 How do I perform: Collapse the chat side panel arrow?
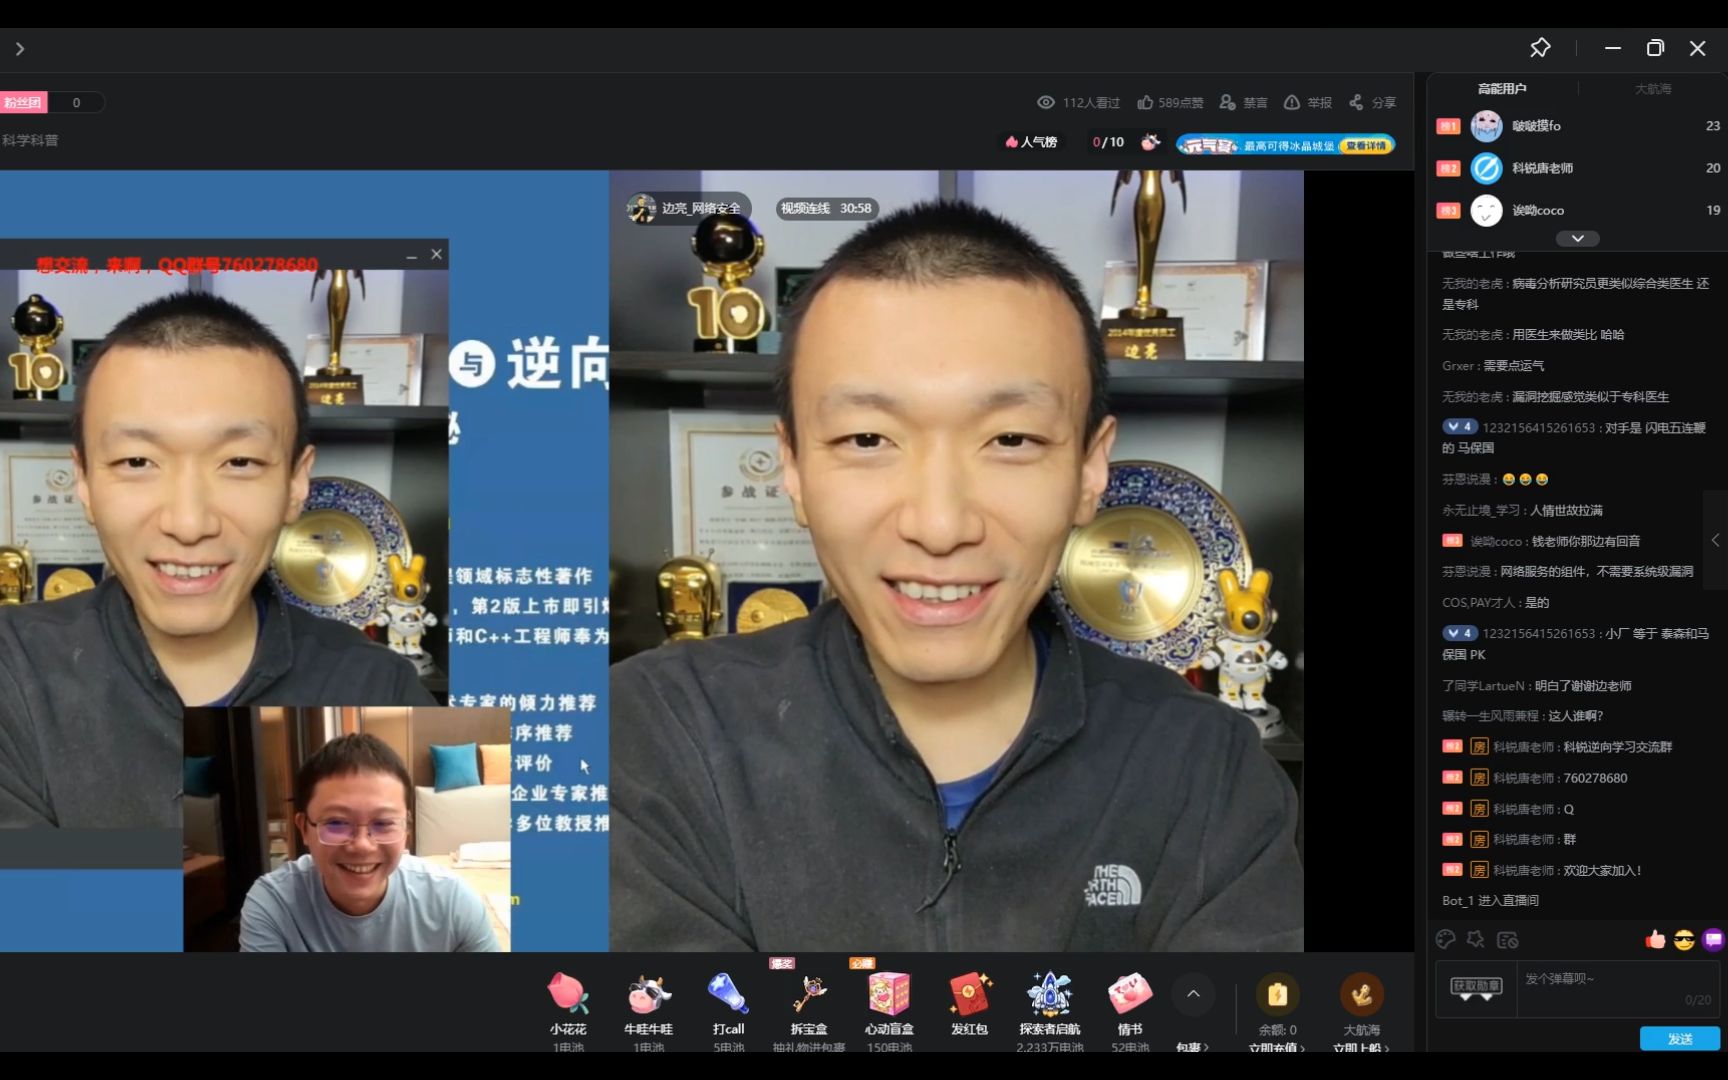point(1715,540)
